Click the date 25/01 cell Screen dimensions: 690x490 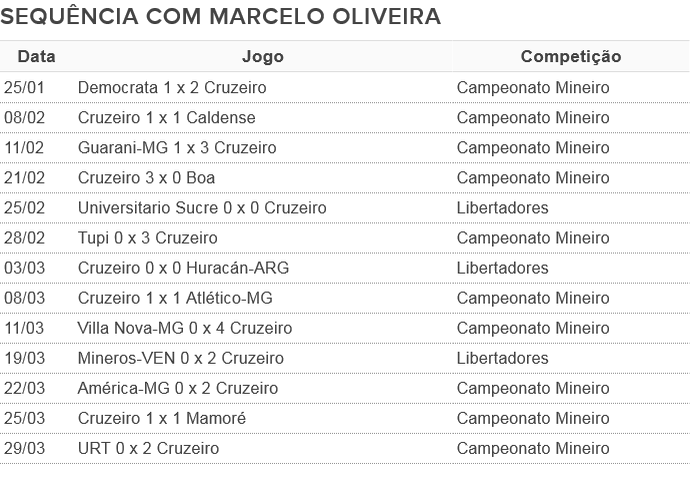click(24, 88)
